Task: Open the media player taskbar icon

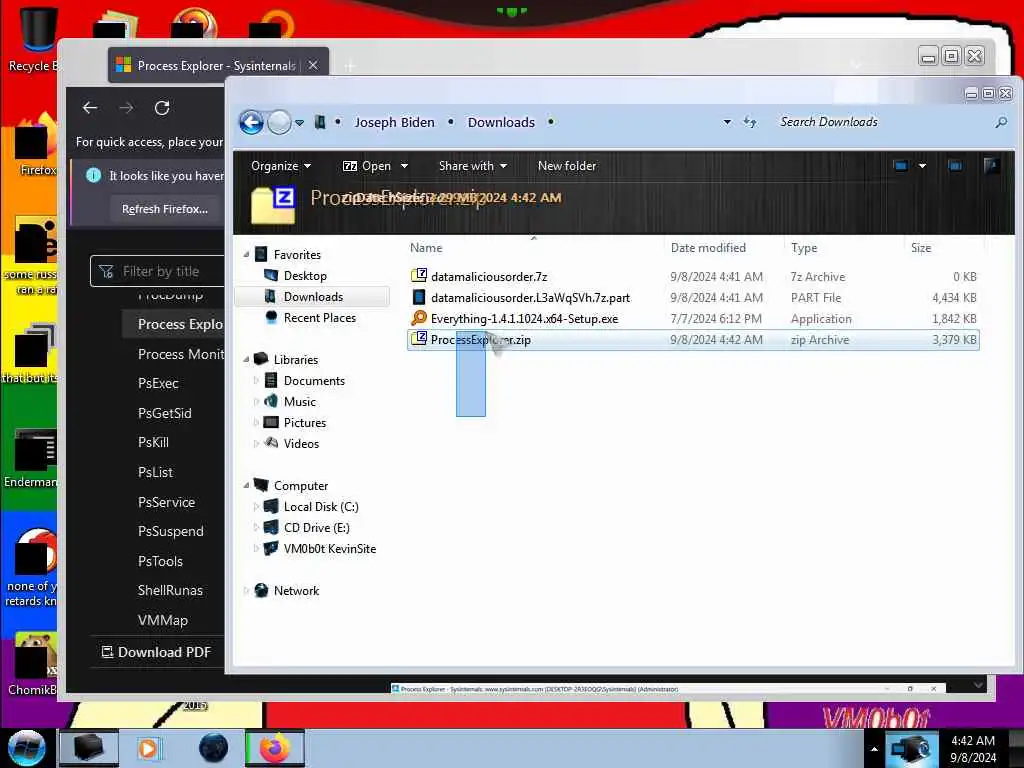Action: pyautogui.click(x=148, y=748)
